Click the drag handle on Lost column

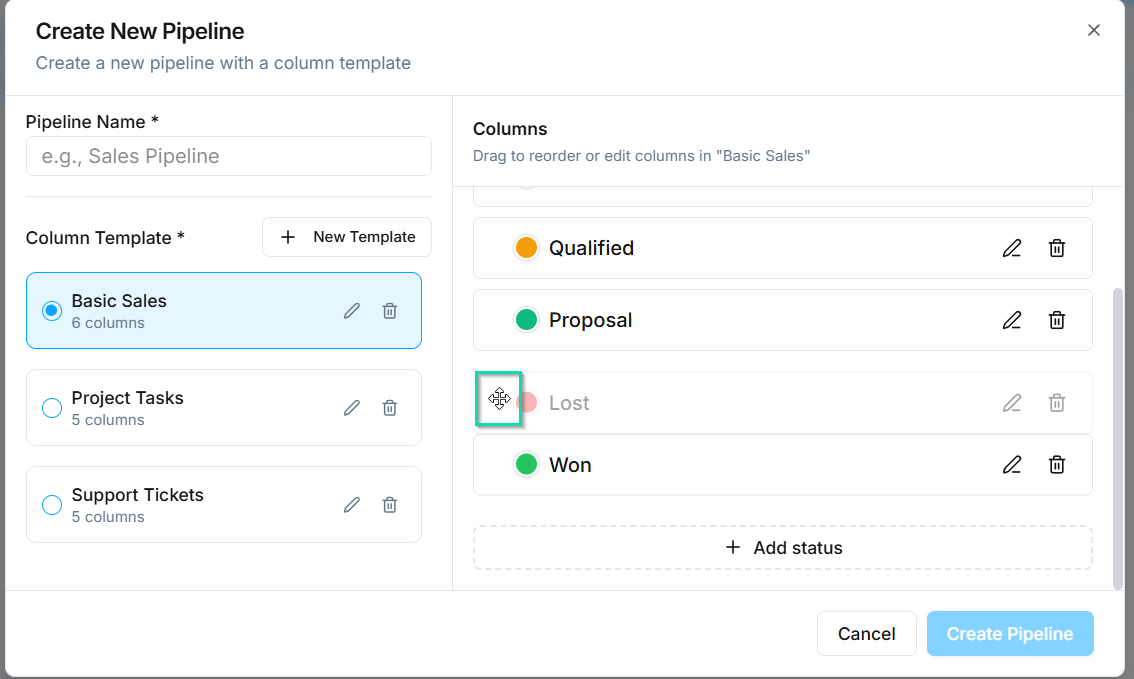pos(499,400)
